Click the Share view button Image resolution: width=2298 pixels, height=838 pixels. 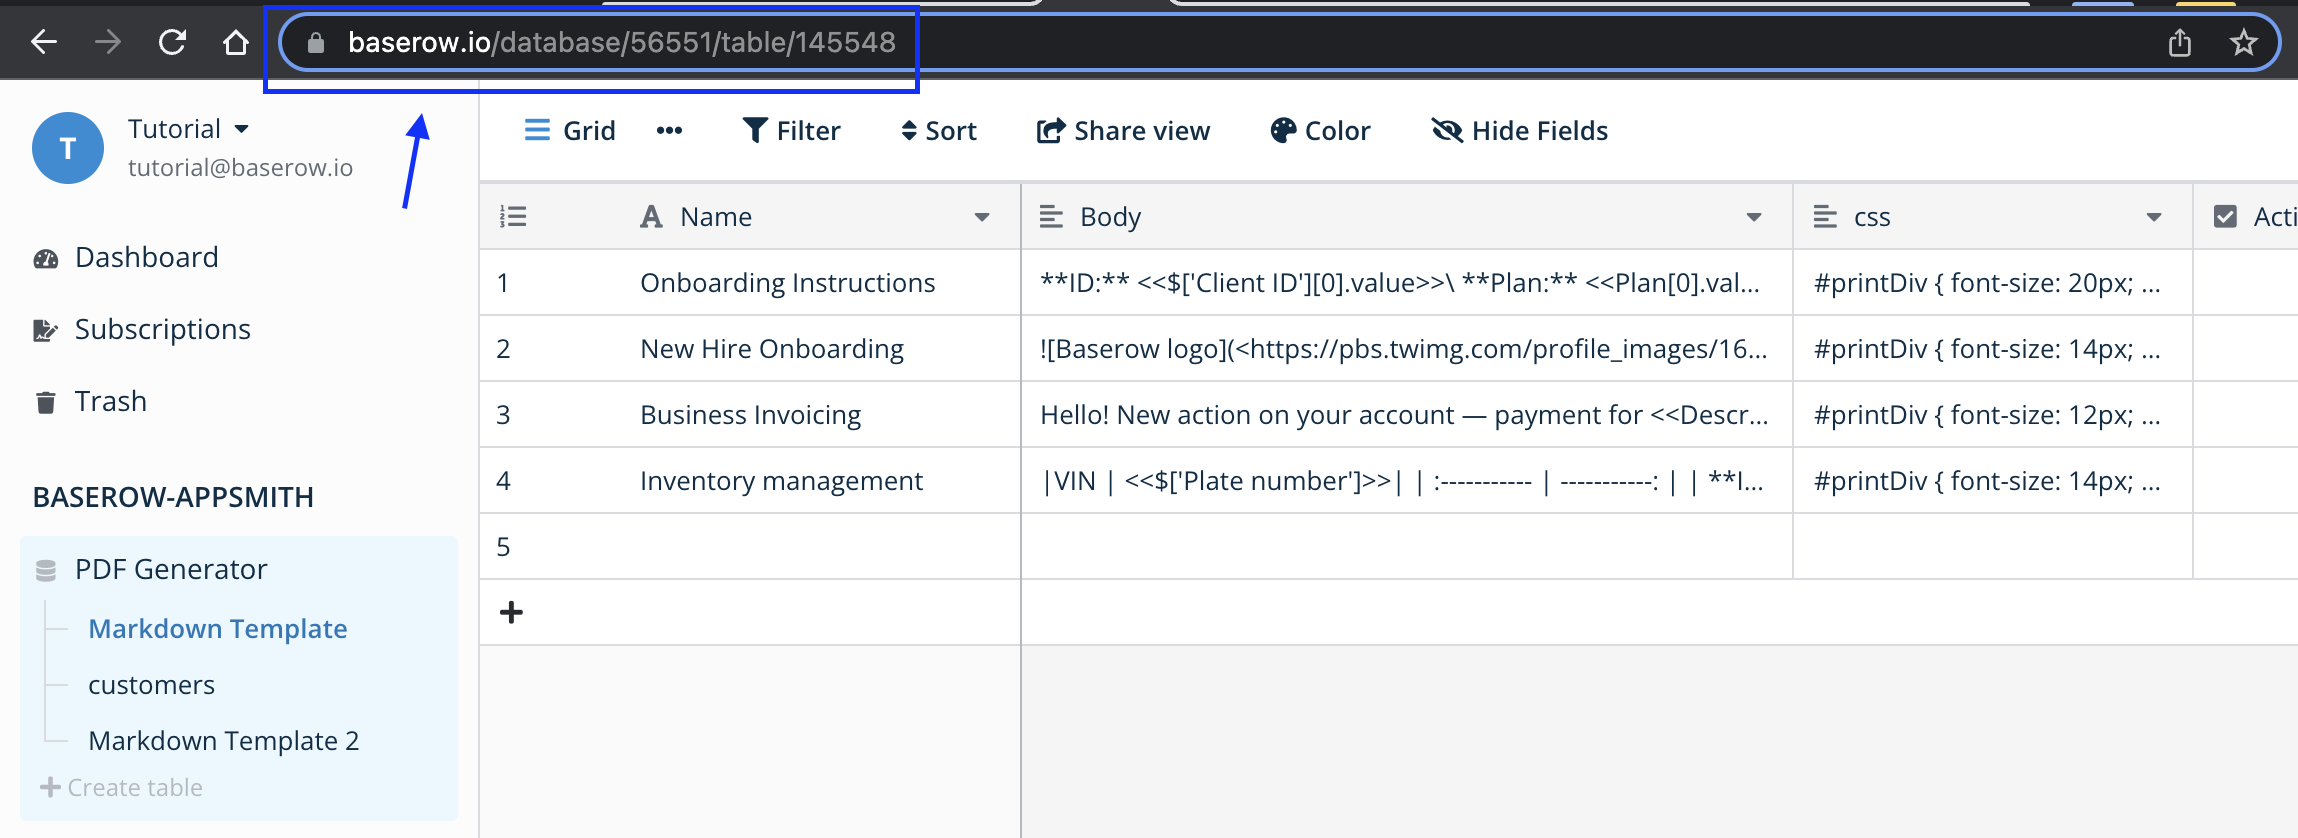tap(1122, 131)
